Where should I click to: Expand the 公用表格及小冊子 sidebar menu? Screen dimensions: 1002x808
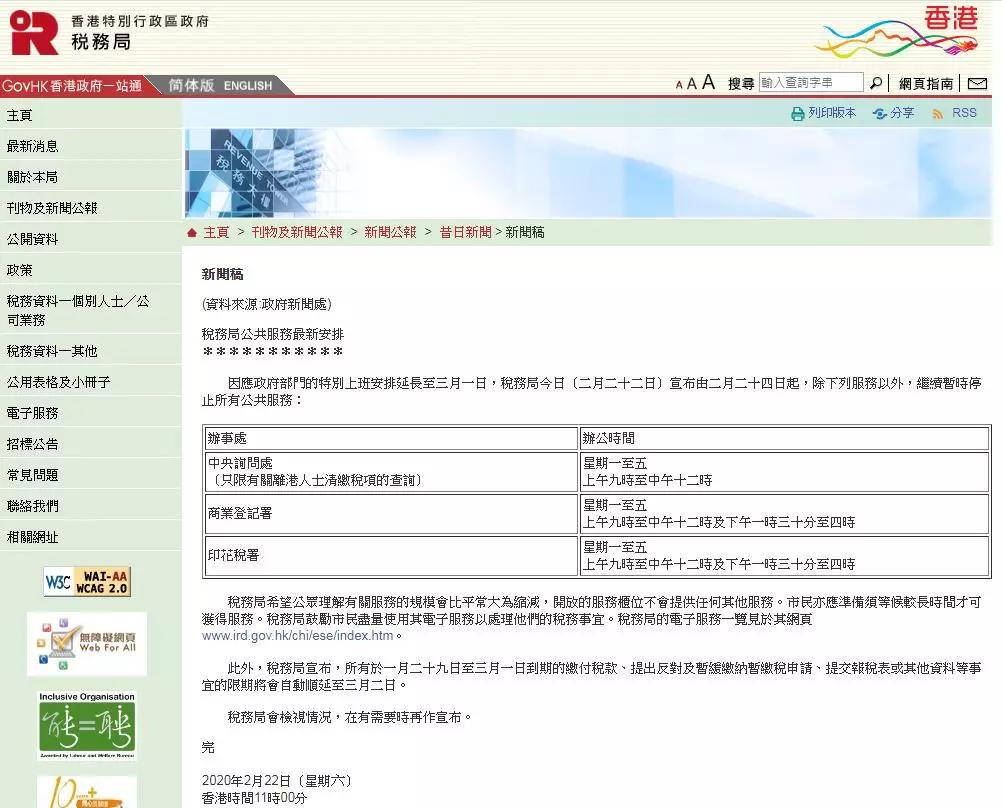(x=58, y=382)
